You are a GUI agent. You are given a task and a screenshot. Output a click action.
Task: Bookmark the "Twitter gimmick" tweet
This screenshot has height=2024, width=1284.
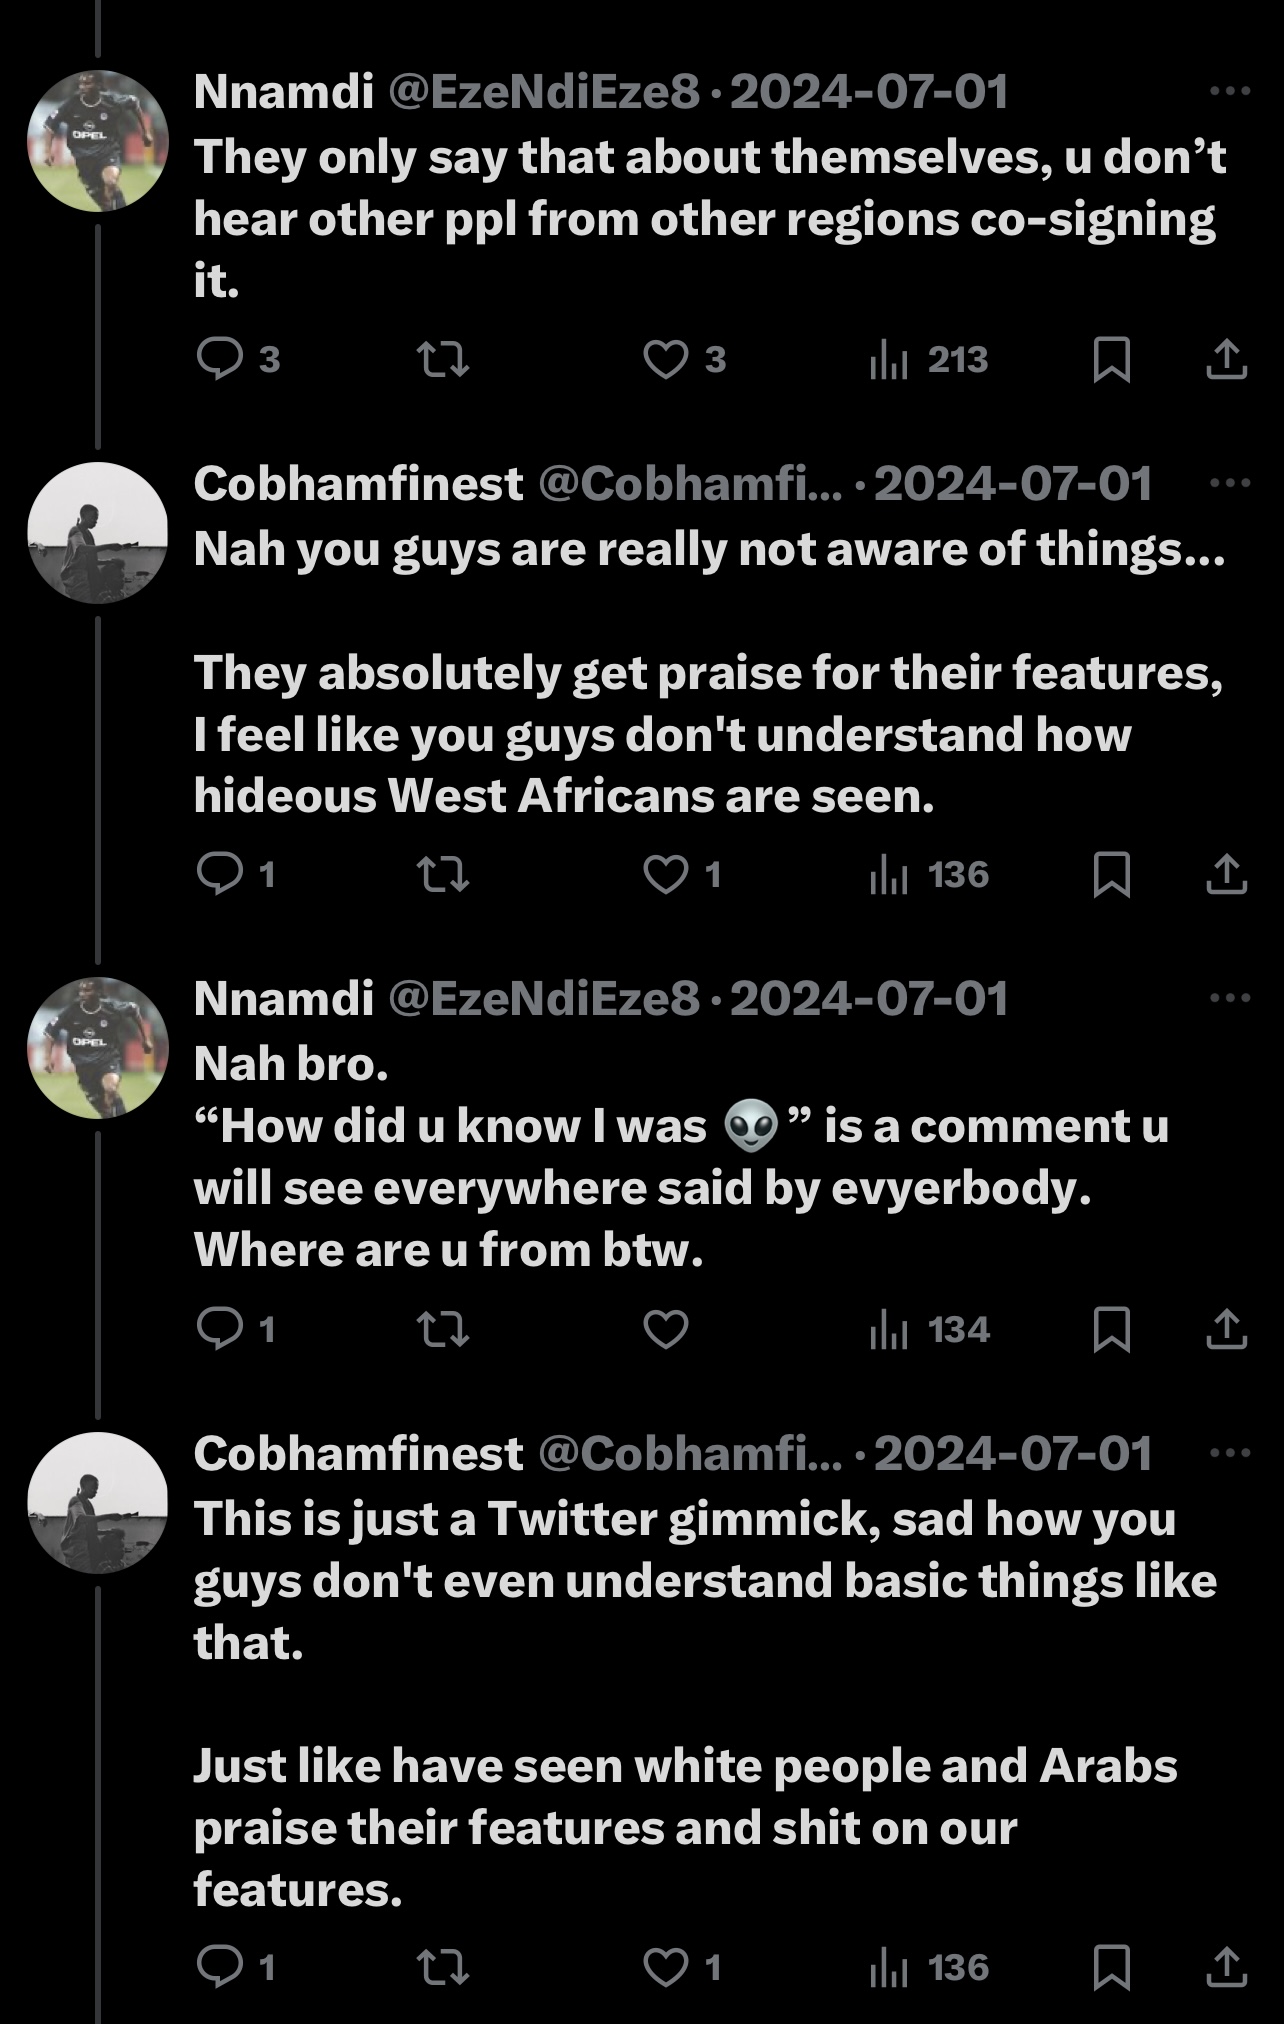point(1112,1967)
